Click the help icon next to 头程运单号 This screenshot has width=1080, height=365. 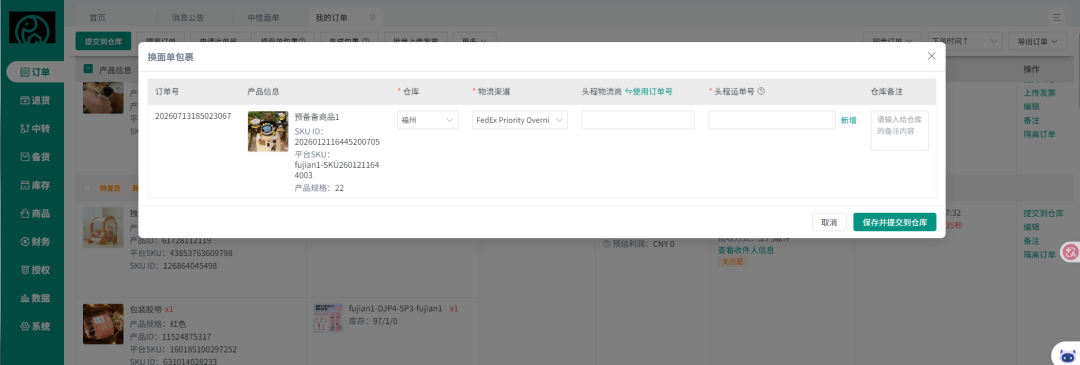coord(761,91)
